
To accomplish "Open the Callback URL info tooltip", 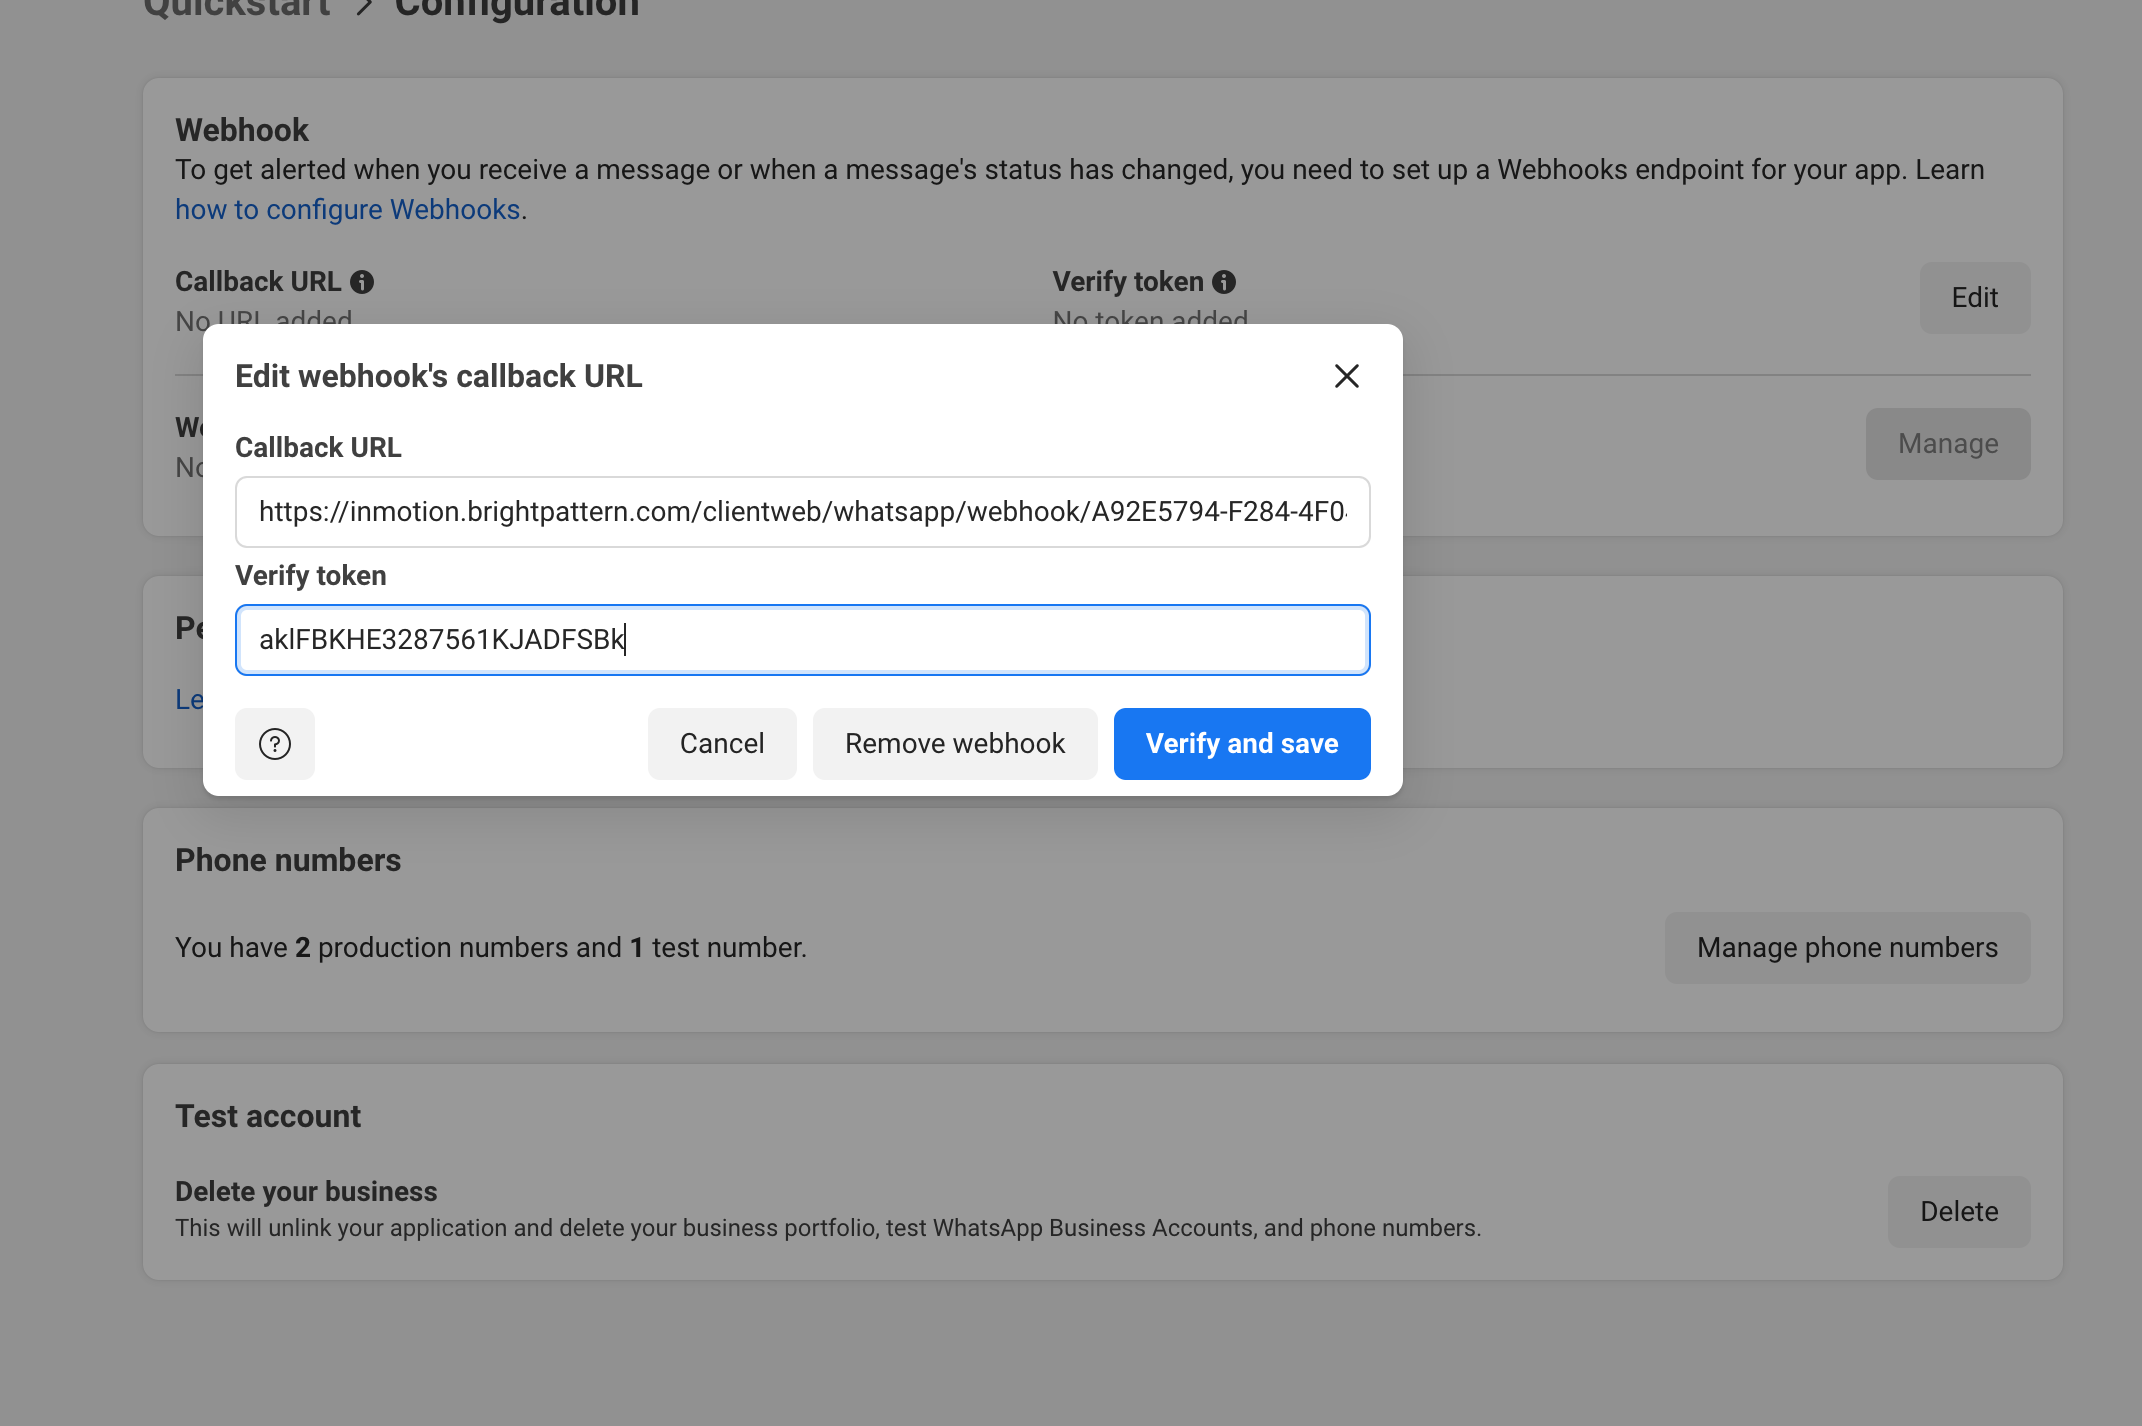I will [364, 281].
